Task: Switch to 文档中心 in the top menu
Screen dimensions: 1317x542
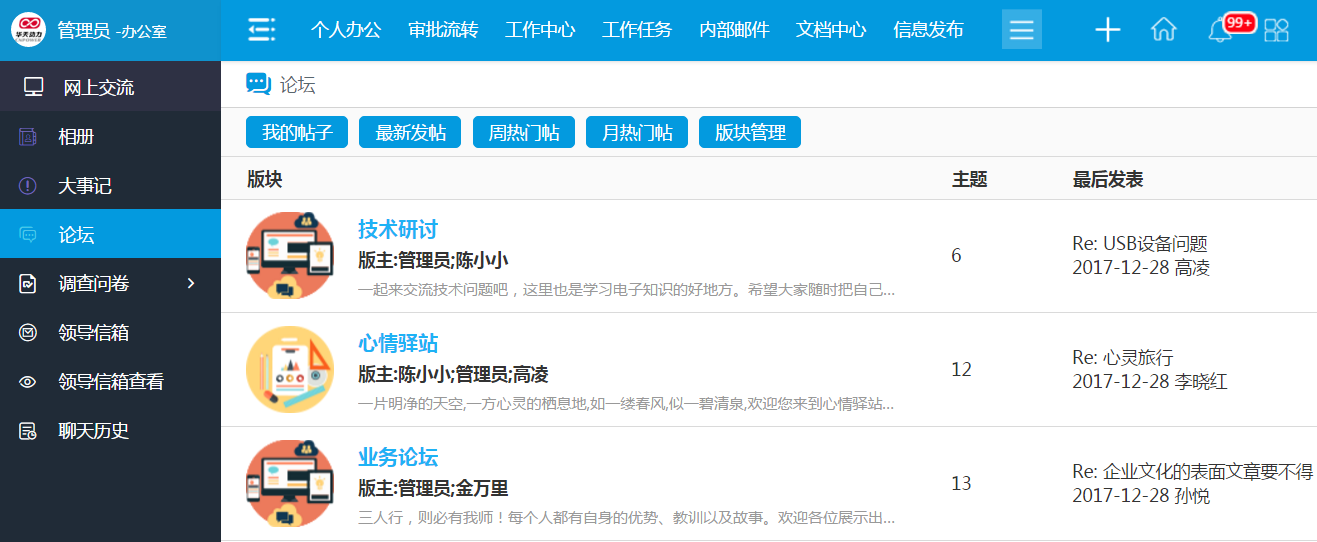Action: [x=831, y=30]
